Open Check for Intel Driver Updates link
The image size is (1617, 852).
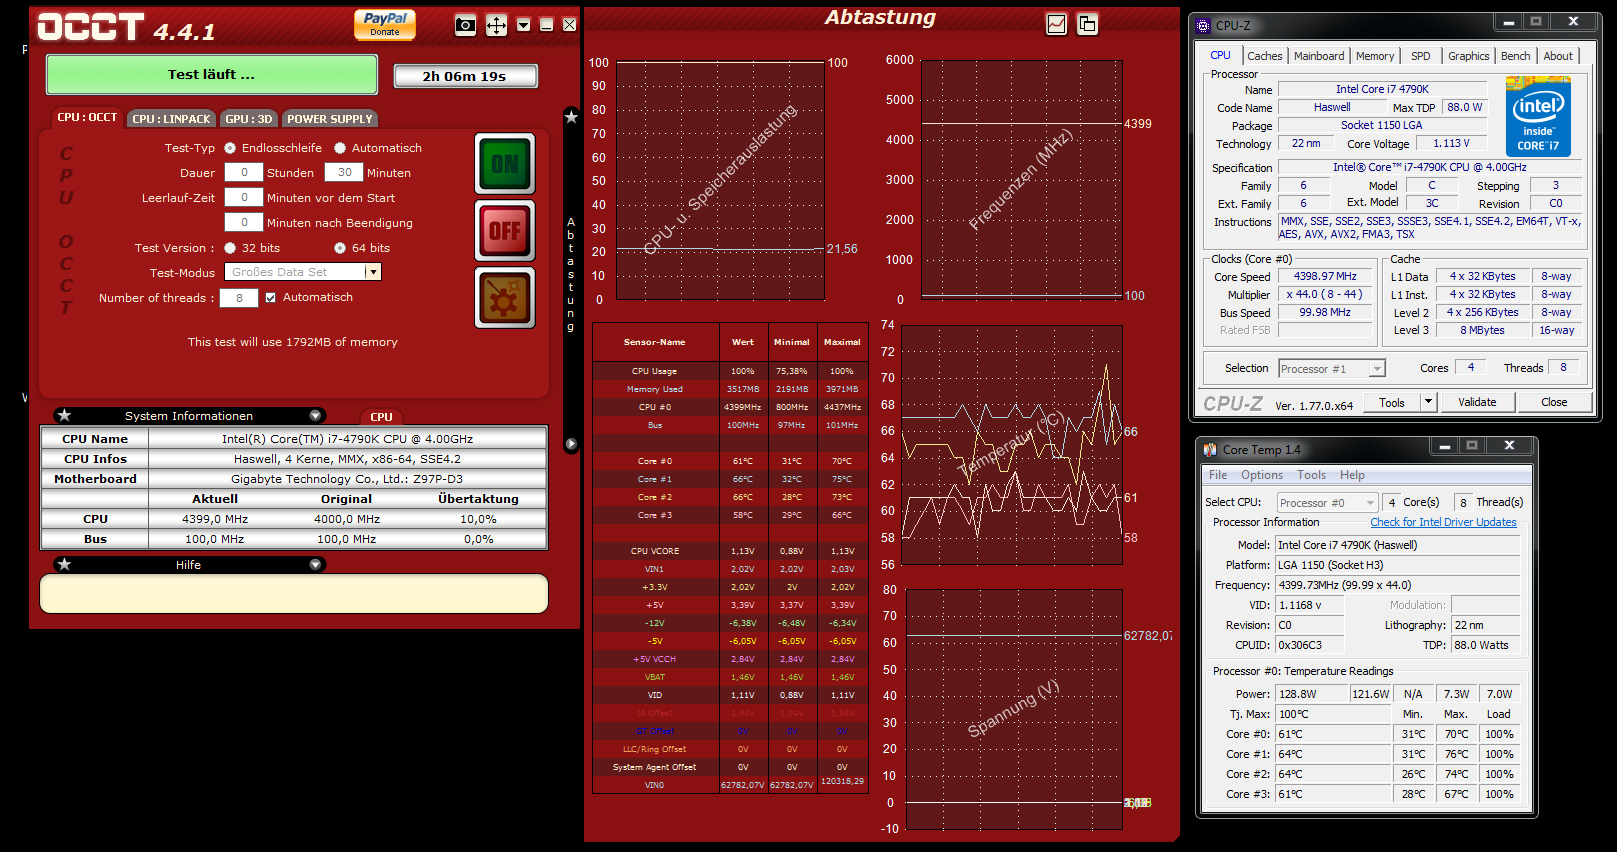(1443, 522)
